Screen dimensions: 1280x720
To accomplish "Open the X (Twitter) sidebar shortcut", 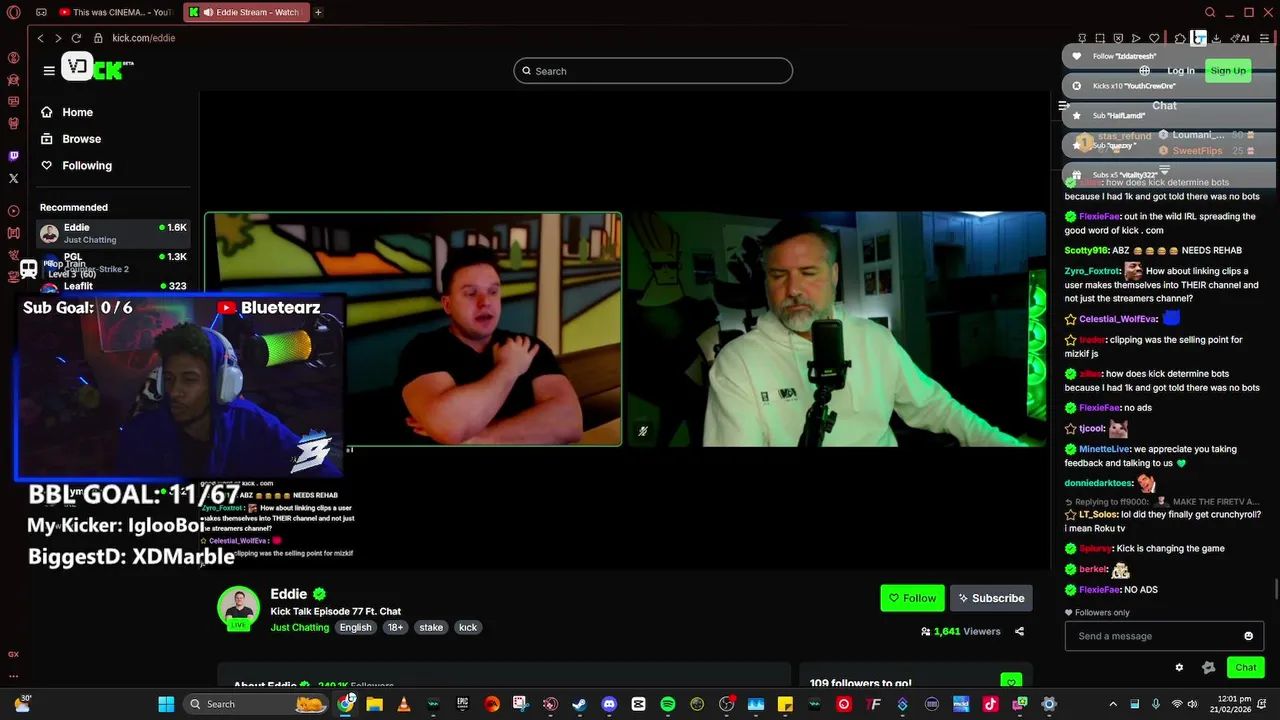I will click(13, 178).
